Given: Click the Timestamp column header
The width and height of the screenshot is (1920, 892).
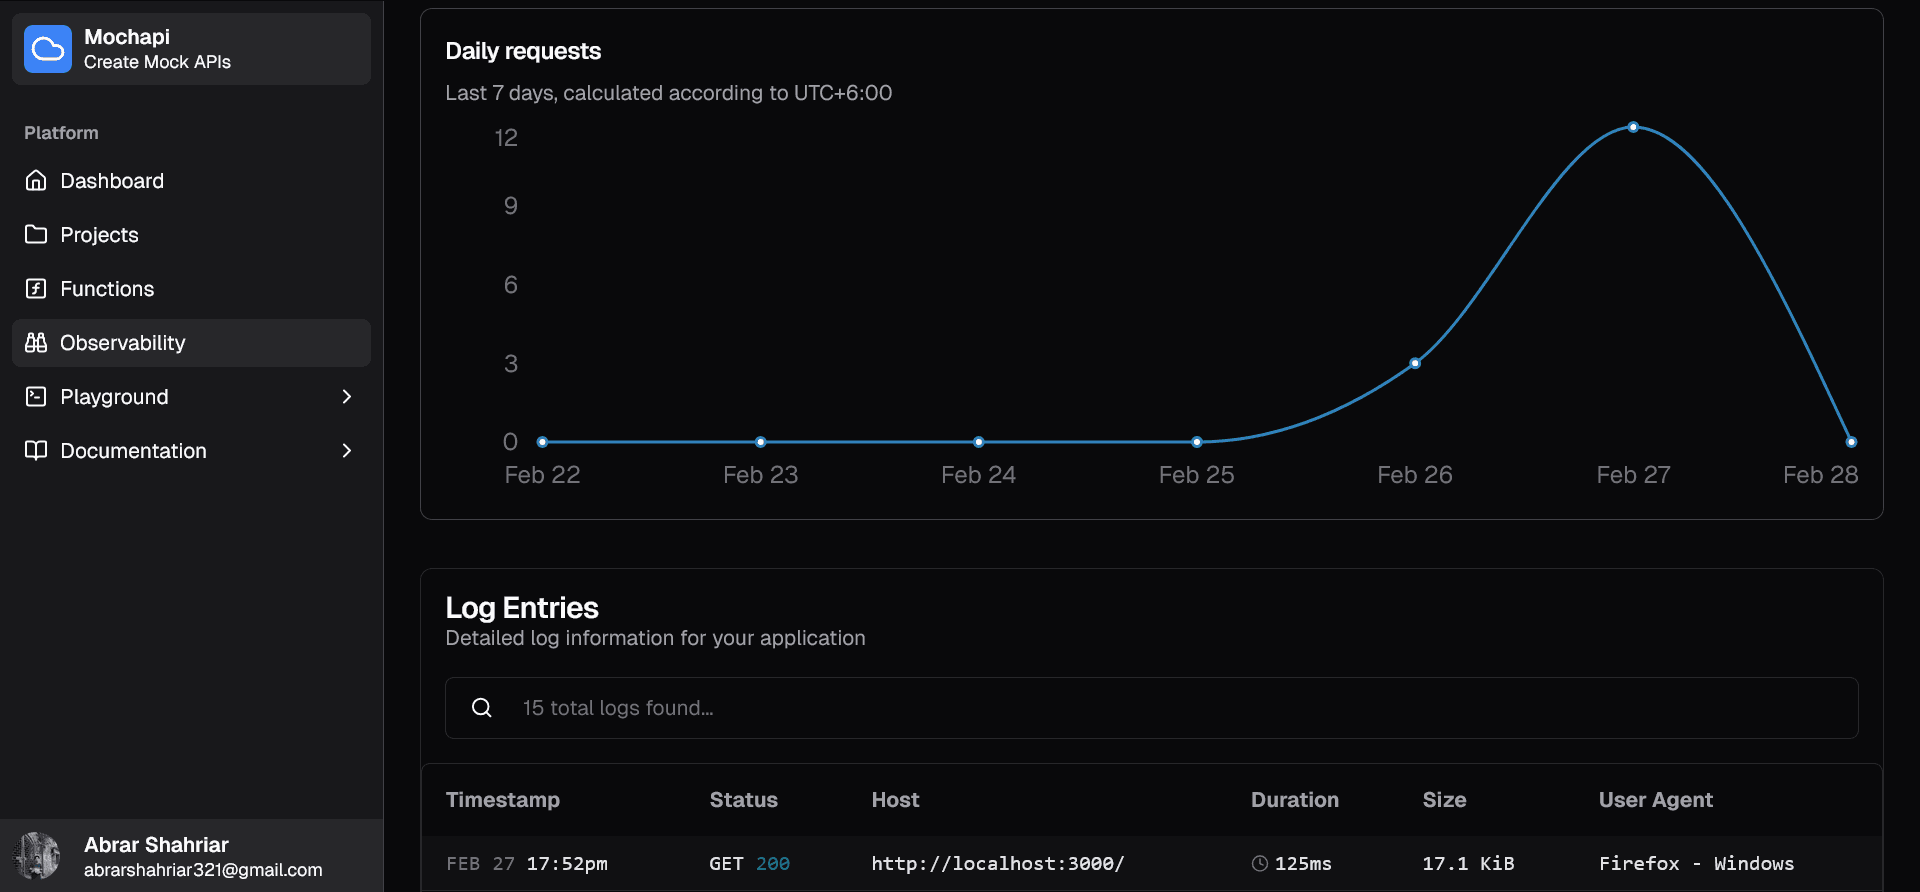Looking at the screenshot, I should pyautogui.click(x=503, y=800).
